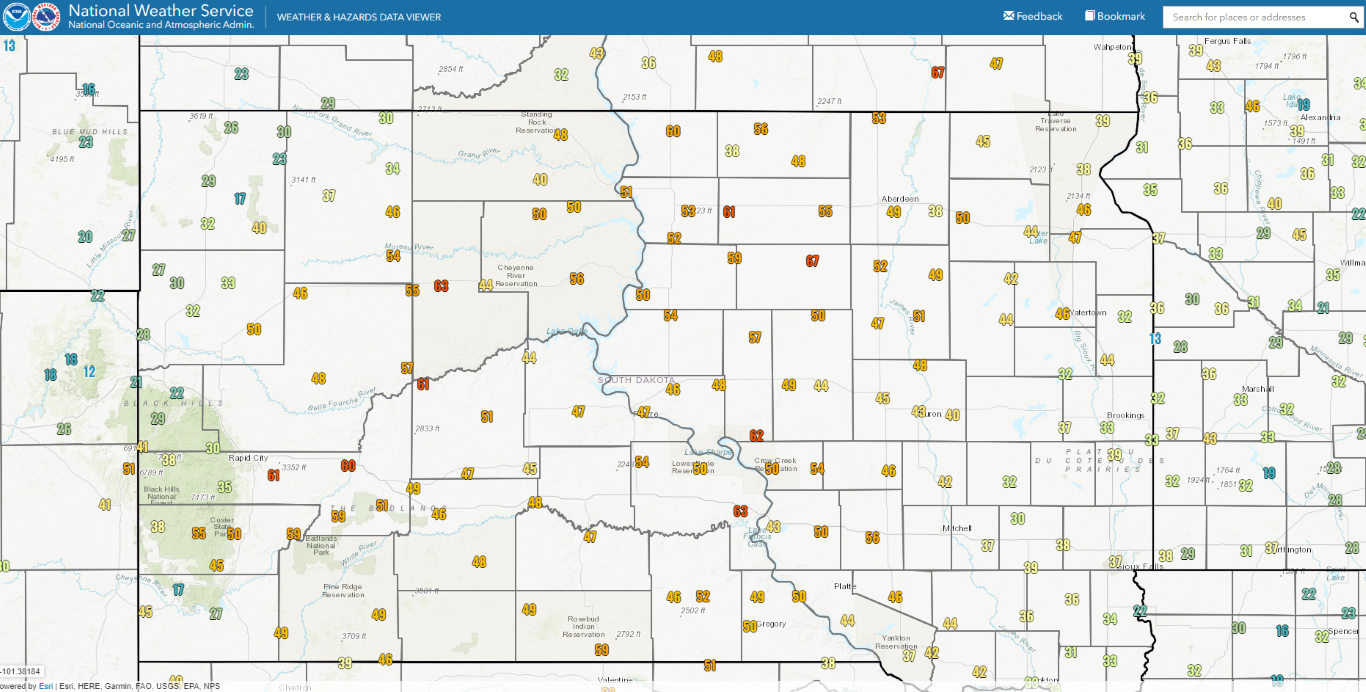Screen dimensions: 1366x692
Task: Select the 38 marker right of Aberdeen
Action: (935, 211)
